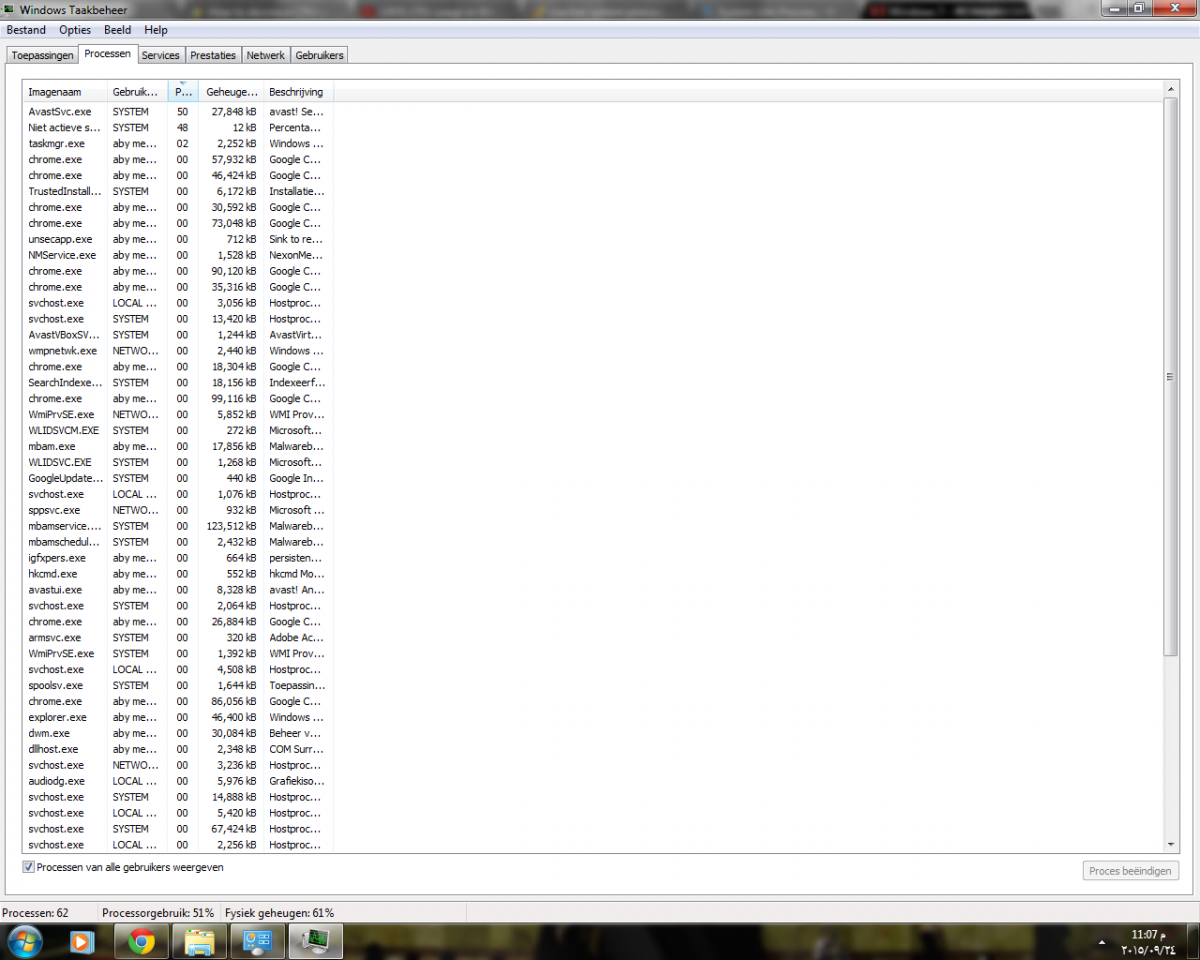This screenshot has height=960, width=1200.
Task: Uncheck 'Processen van alle gebruikers weergeven'
Action: click(x=29, y=867)
